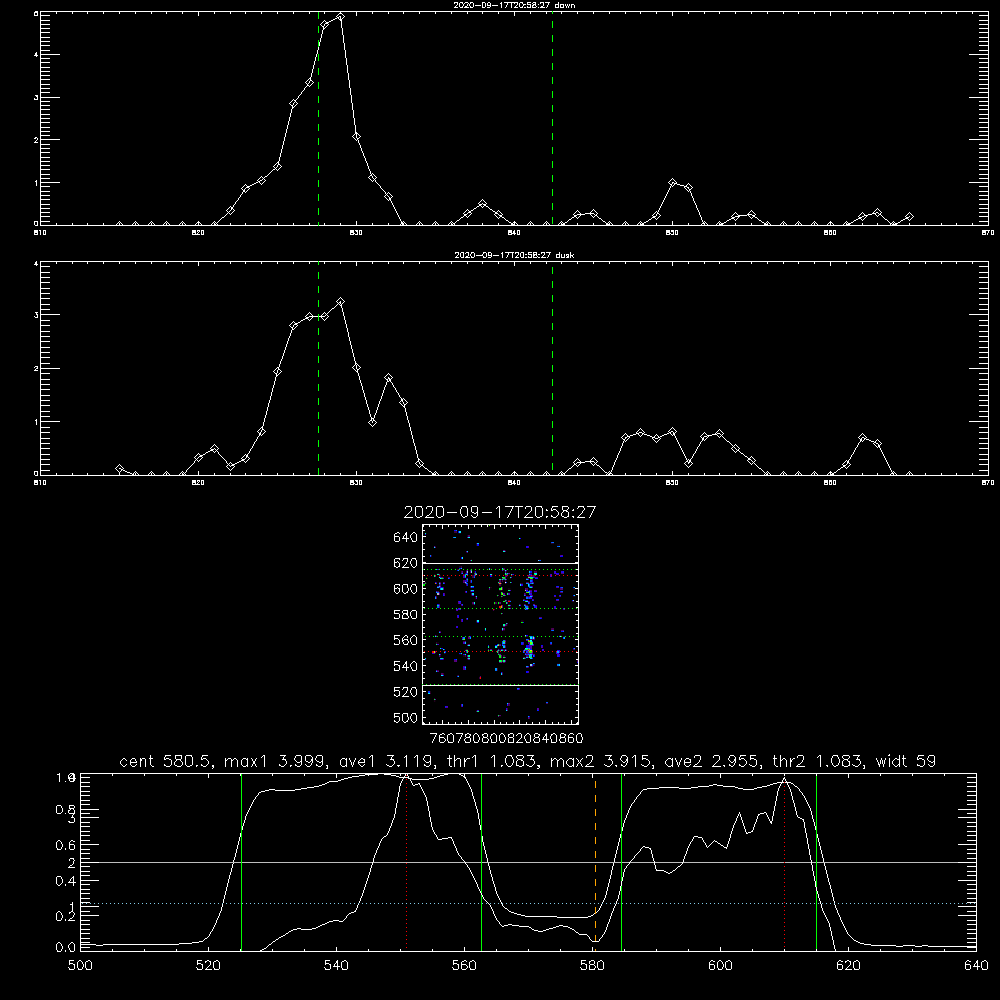The width and height of the screenshot is (1000, 1000).
Task: Select the "max1 3.999" value in the stats header
Action: point(275,761)
